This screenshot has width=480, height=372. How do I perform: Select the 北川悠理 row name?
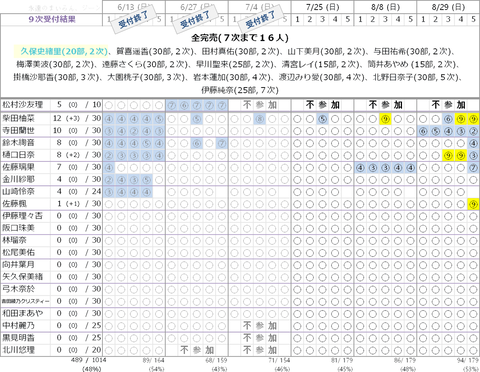tap(18, 350)
